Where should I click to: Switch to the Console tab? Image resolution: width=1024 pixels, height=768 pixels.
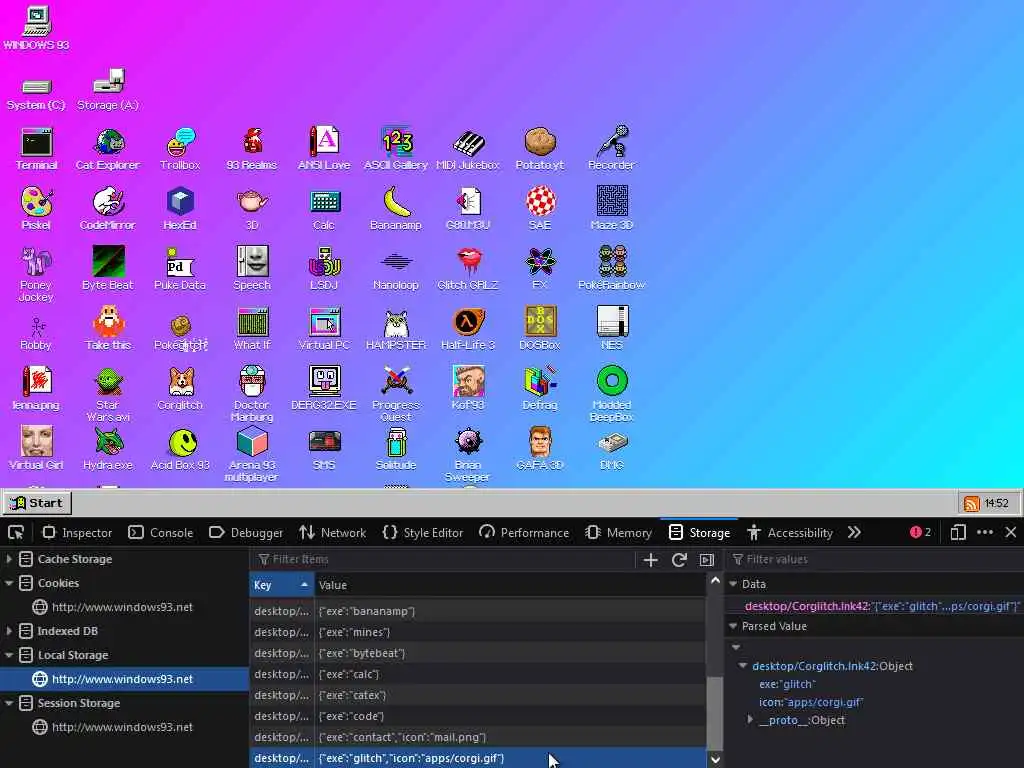pyautogui.click(x=161, y=533)
